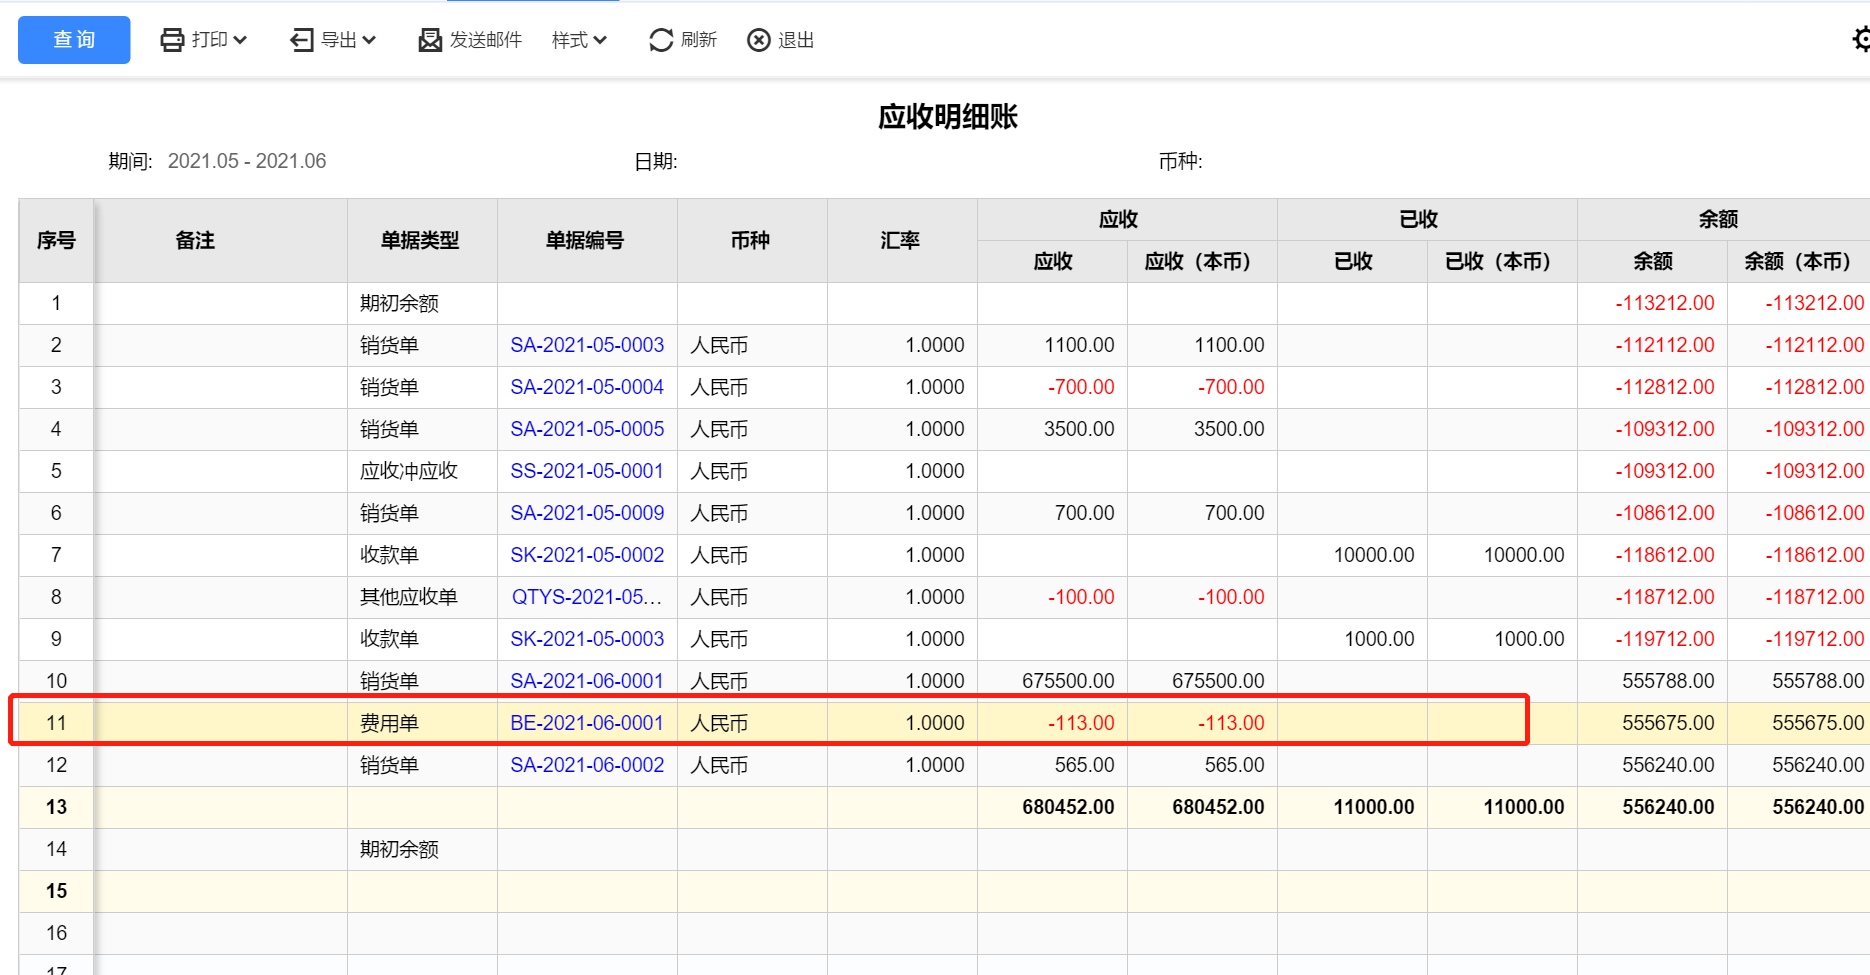Expand the 打印 dropdown arrow
1870x975 pixels.
240,40
